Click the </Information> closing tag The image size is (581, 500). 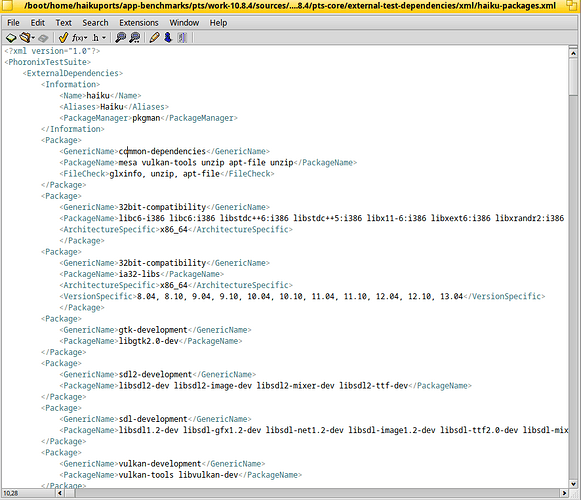(x=73, y=129)
